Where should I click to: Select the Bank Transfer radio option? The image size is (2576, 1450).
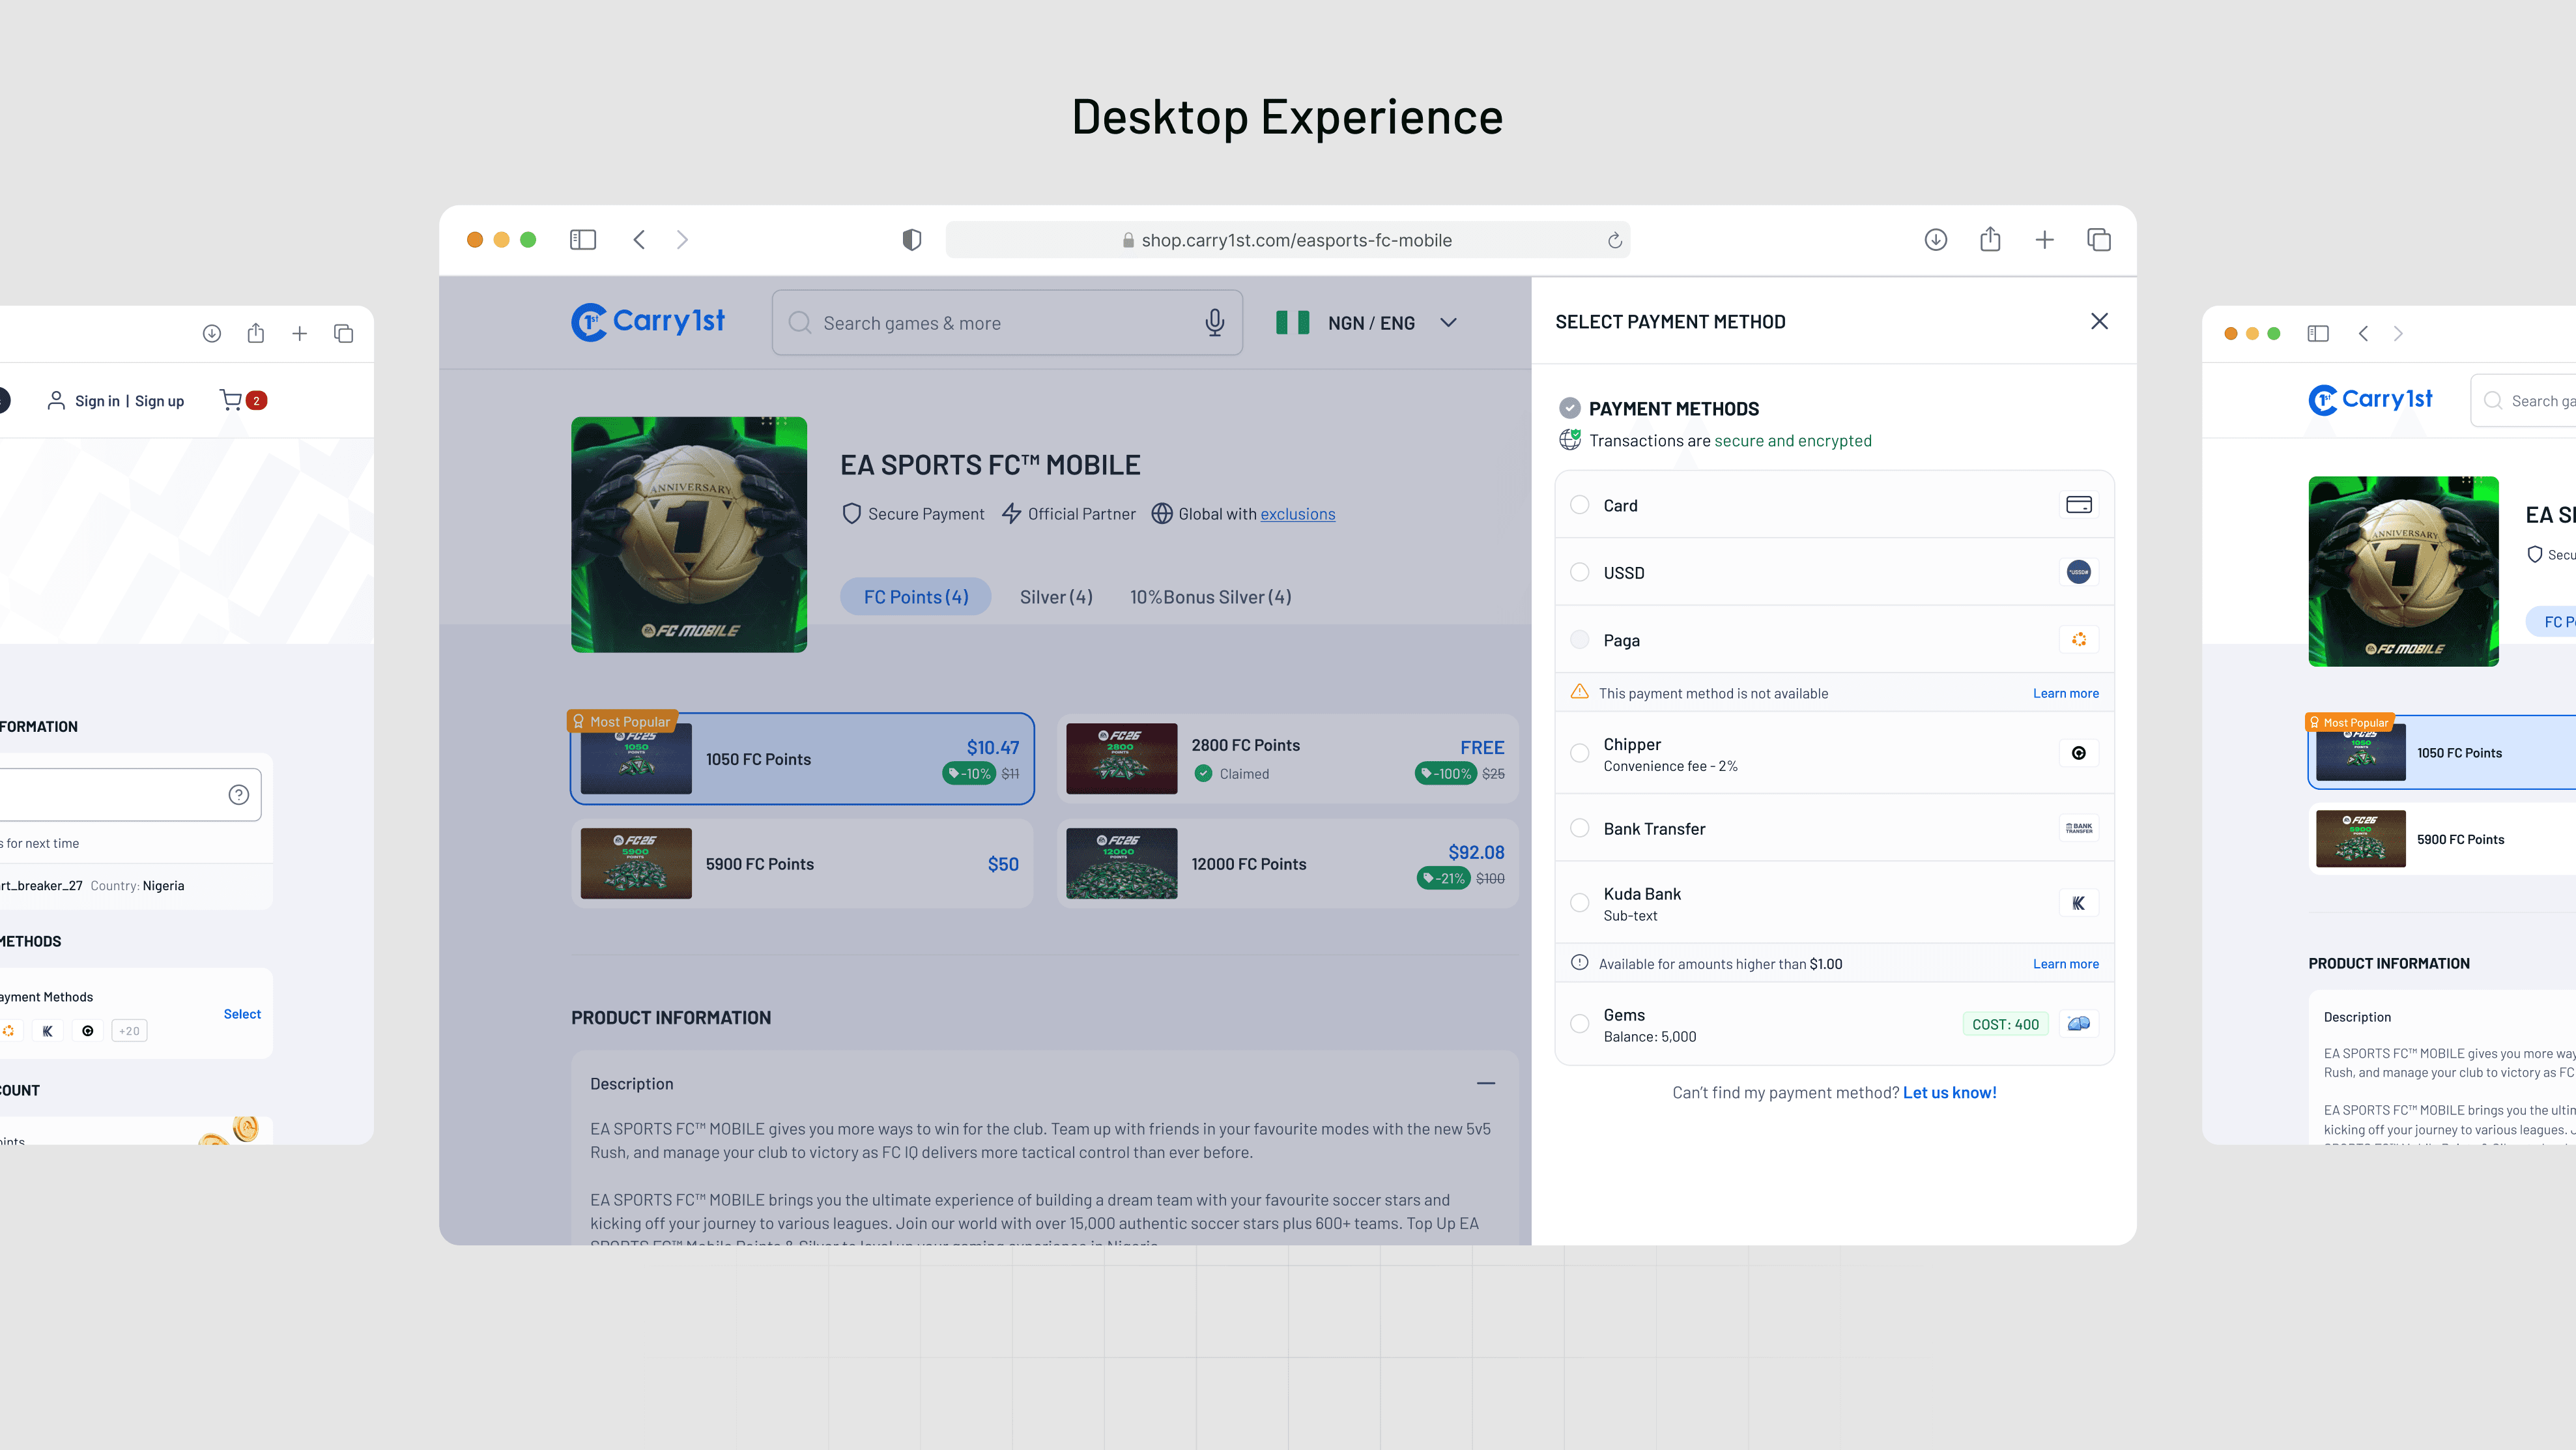tap(1579, 828)
